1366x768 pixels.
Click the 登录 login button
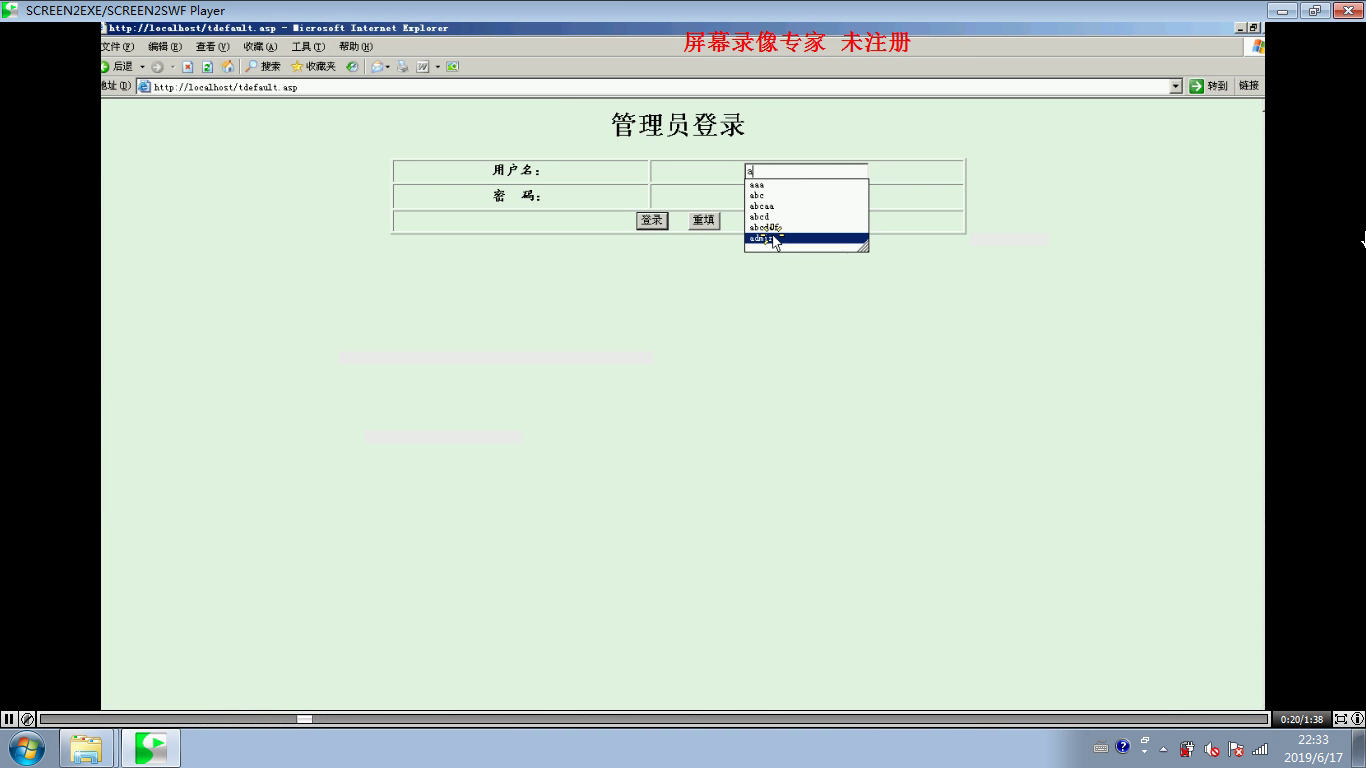[x=652, y=220]
